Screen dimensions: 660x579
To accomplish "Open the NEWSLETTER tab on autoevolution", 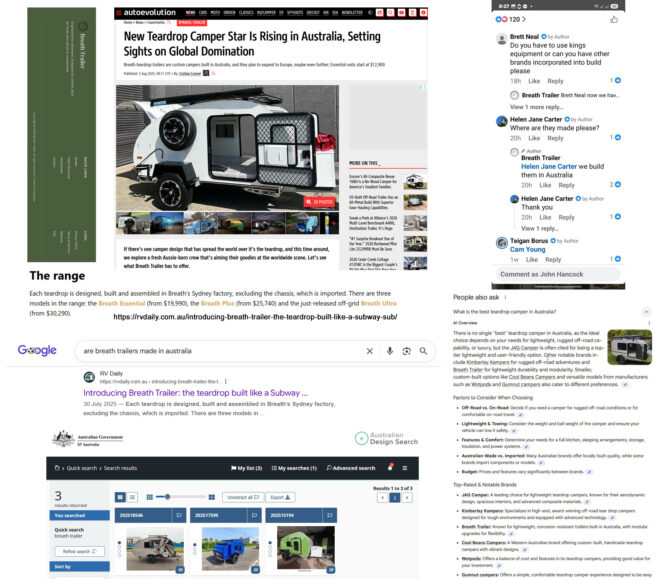I will (x=352, y=13).
